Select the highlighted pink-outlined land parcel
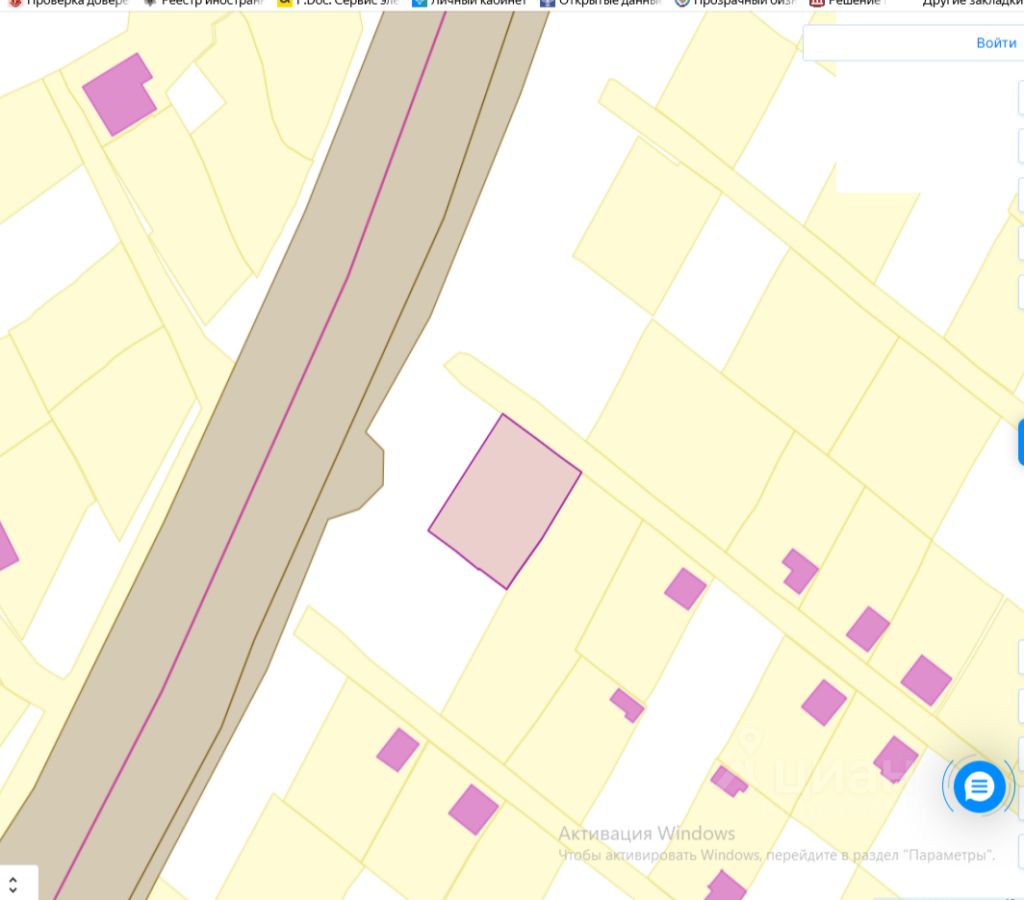 [505, 502]
